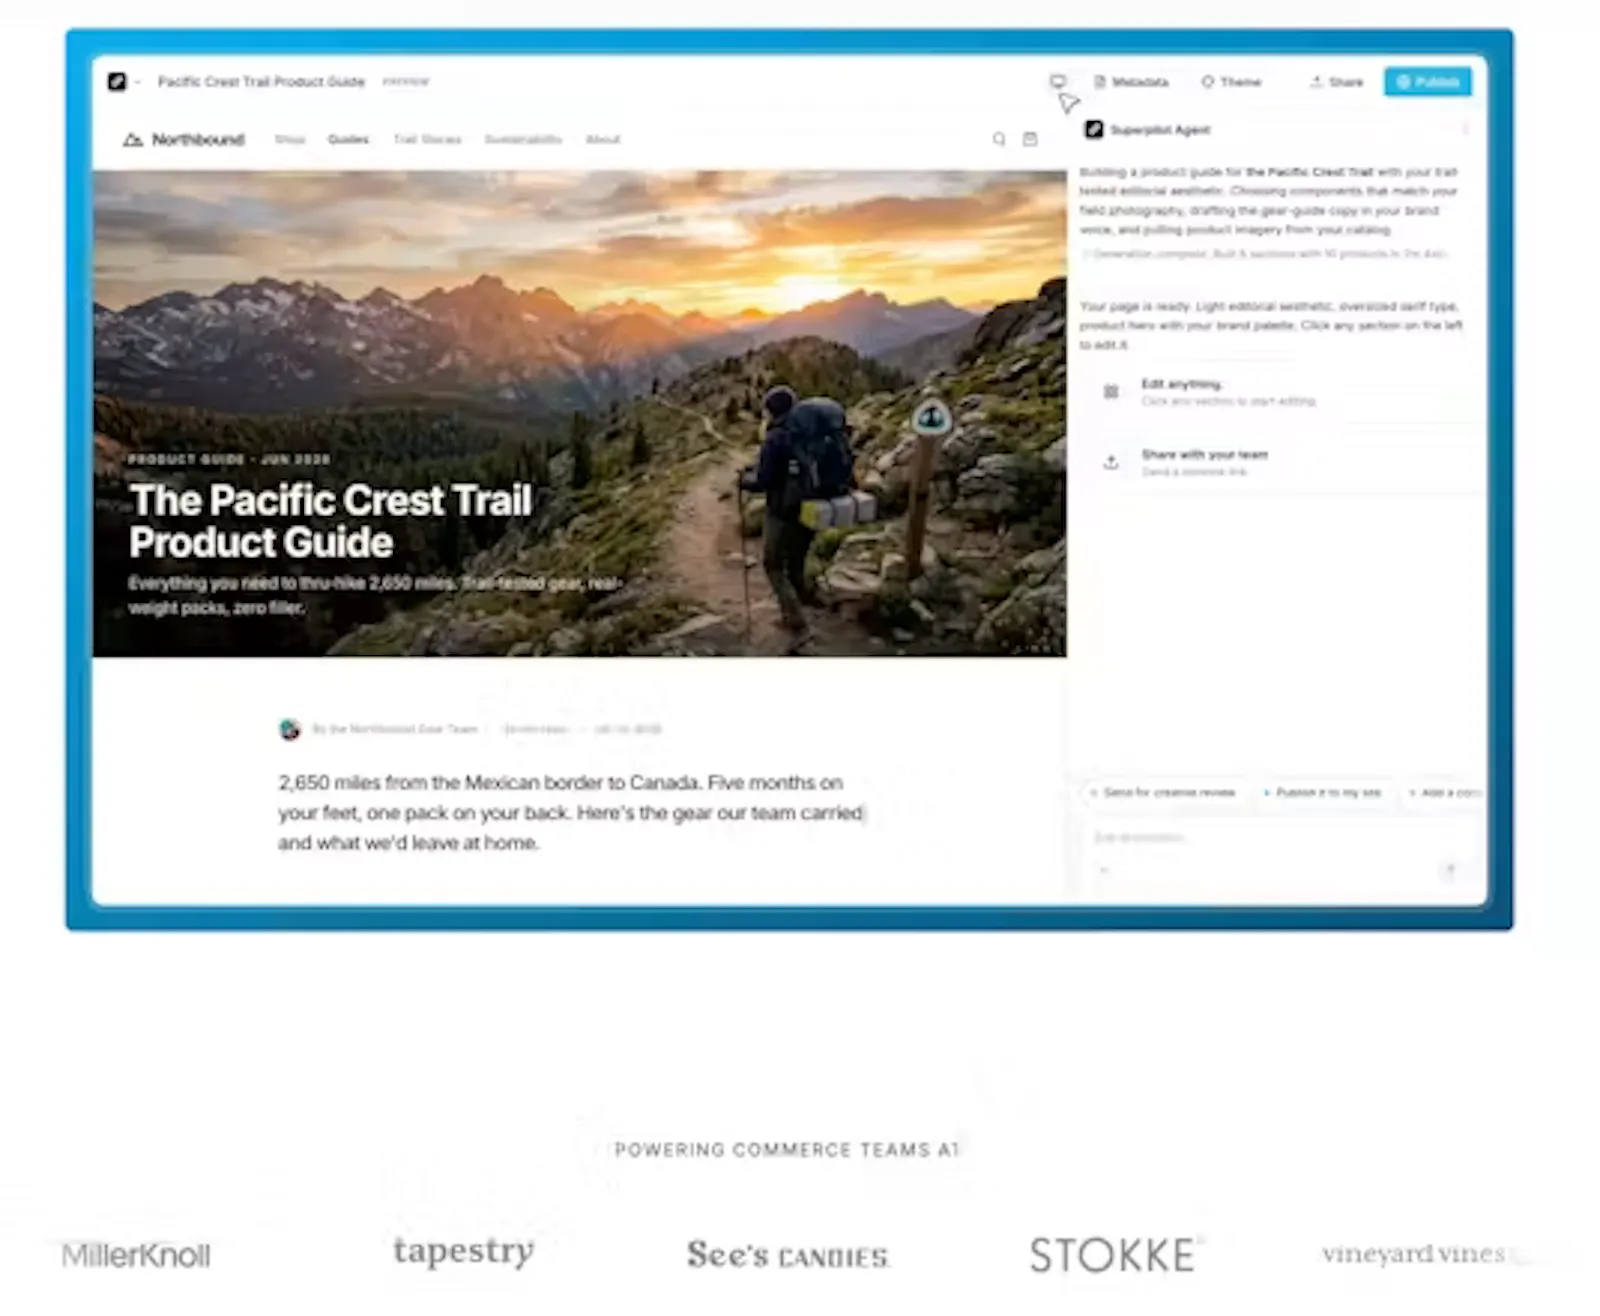Click the blue Publish button

[1427, 82]
